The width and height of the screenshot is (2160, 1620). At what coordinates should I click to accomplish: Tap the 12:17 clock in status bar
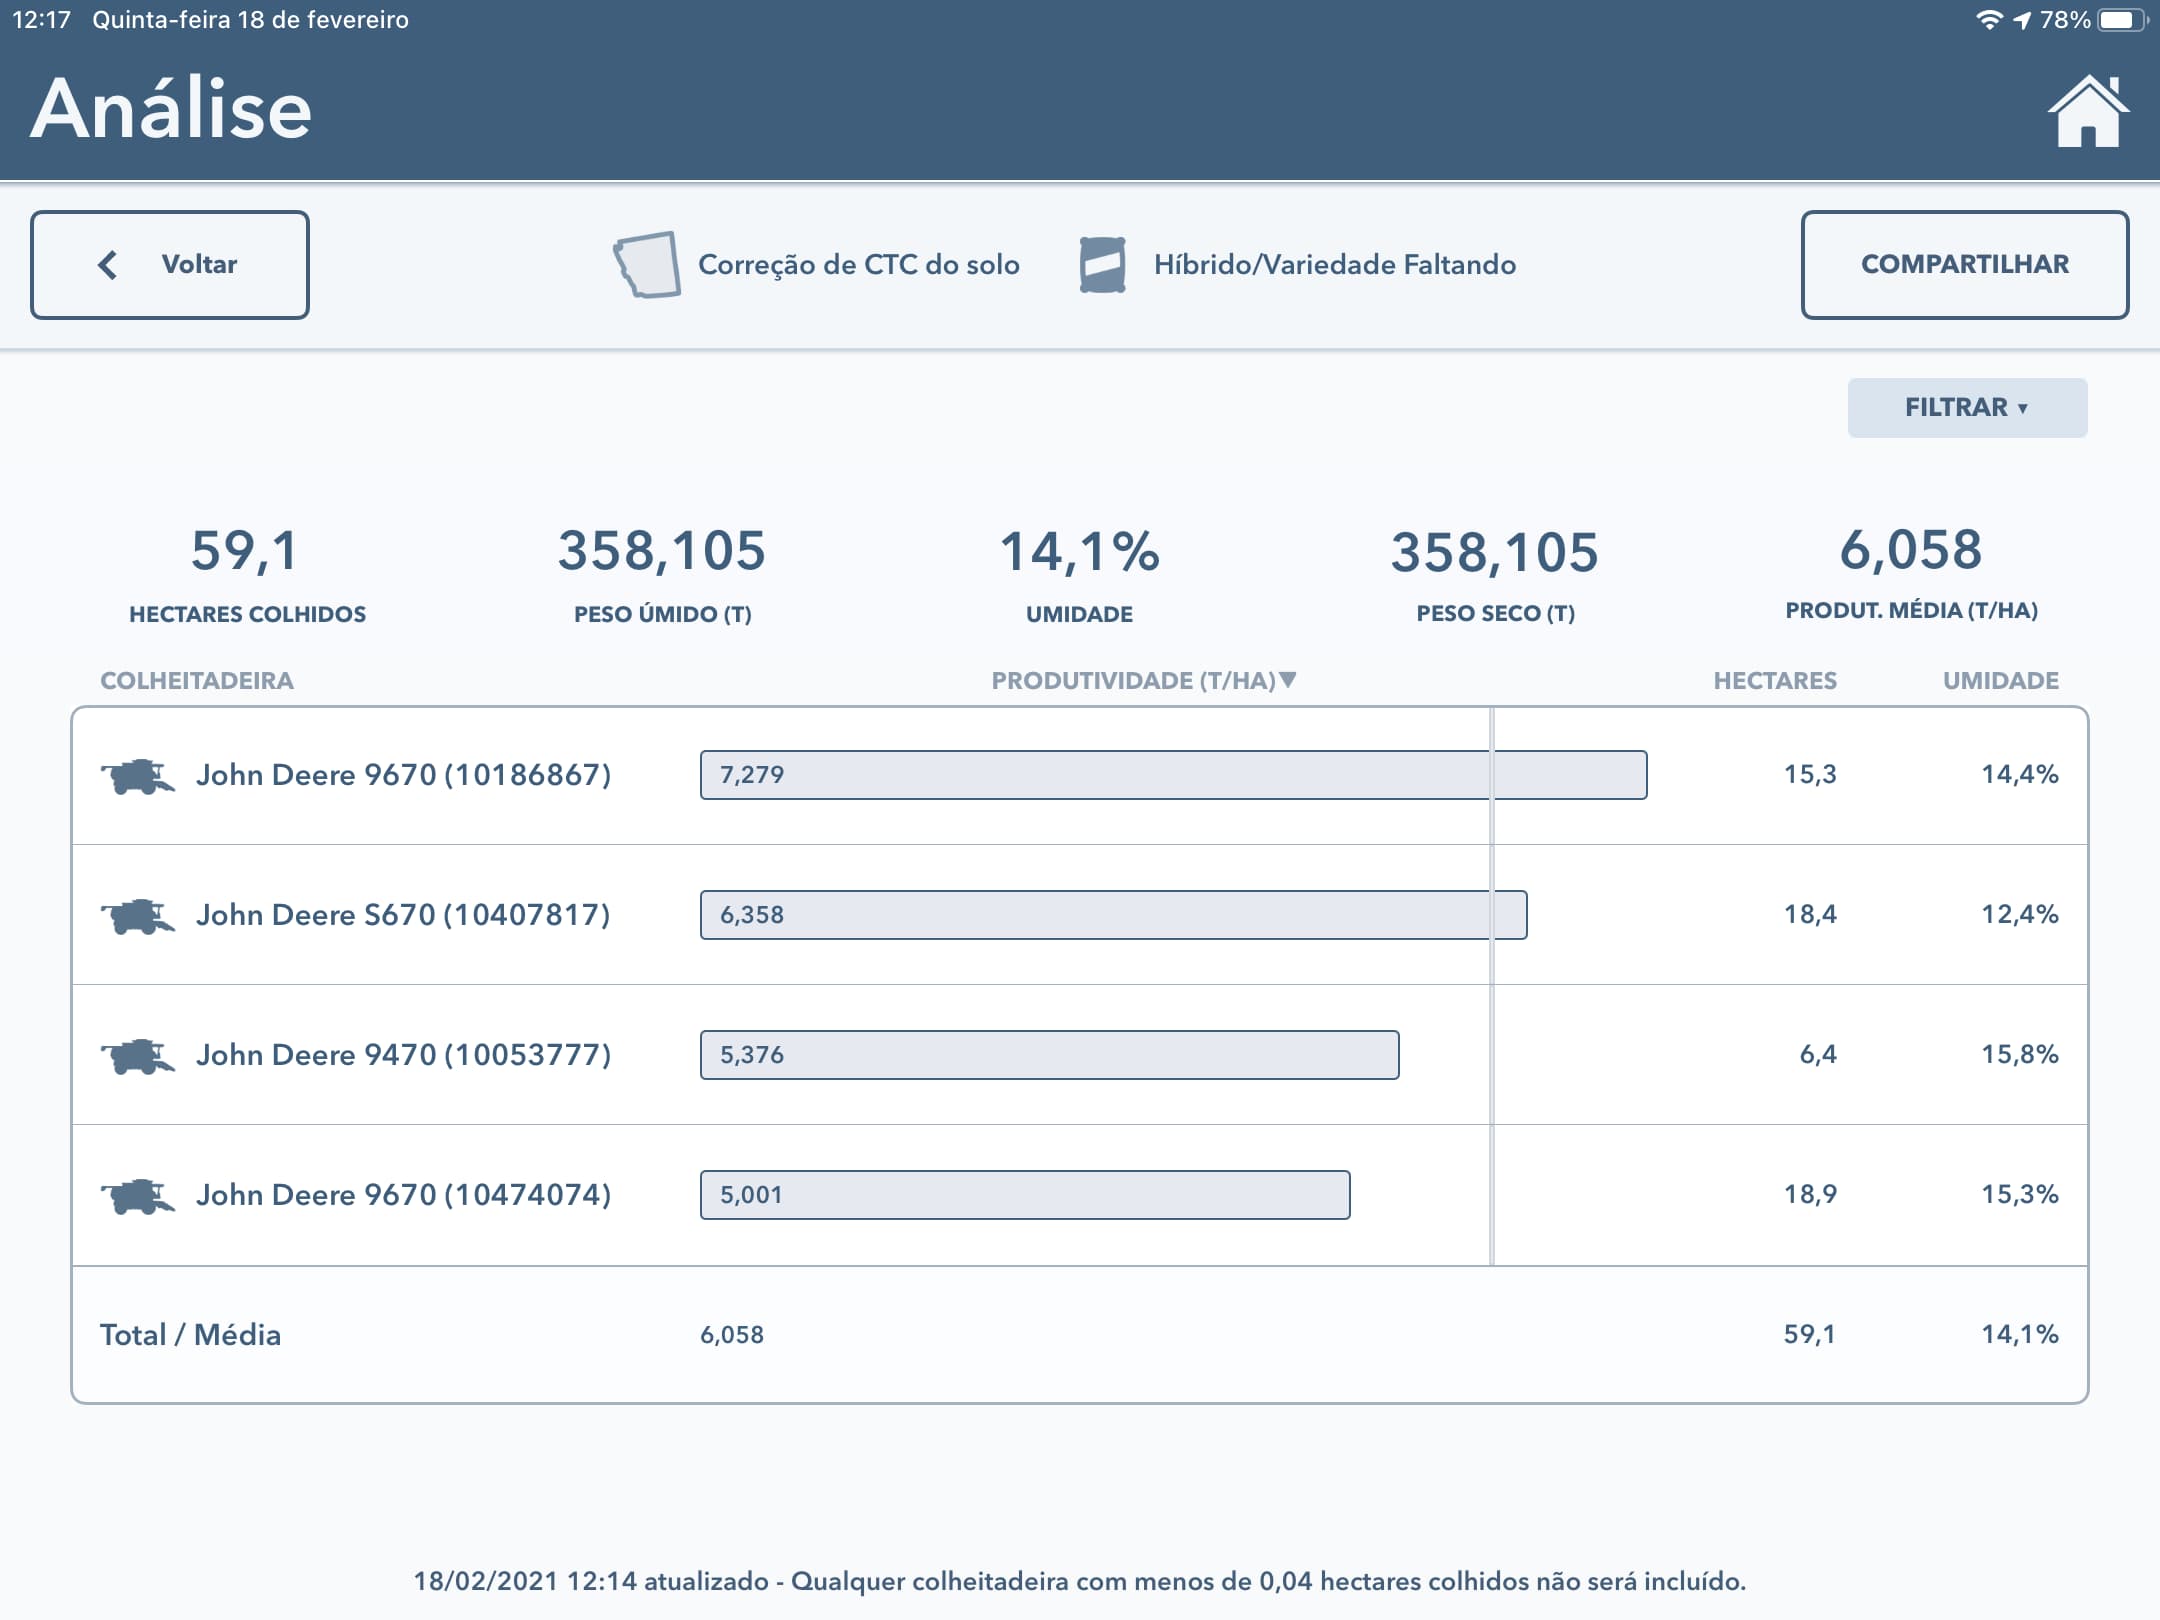tap(42, 20)
